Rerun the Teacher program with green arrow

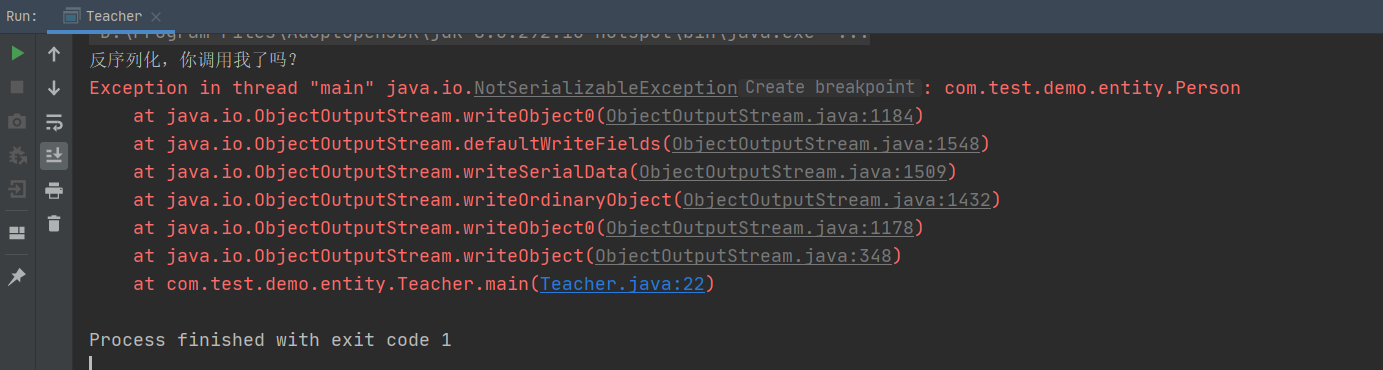coord(17,54)
